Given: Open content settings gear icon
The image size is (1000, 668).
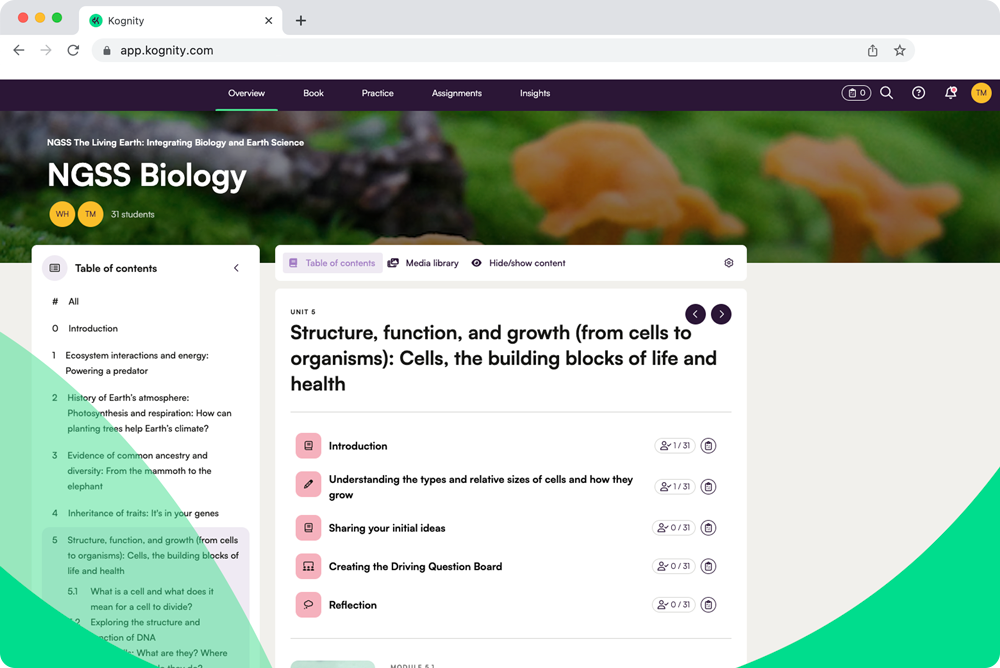Looking at the screenshot, I should click(728, 263).
